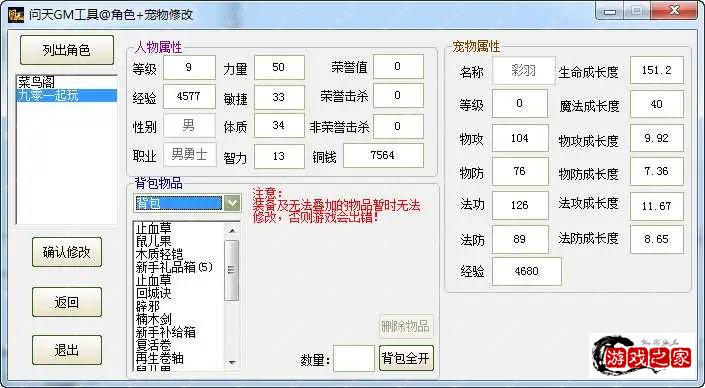Click the 确认修改 button

[x=67, y=252]
